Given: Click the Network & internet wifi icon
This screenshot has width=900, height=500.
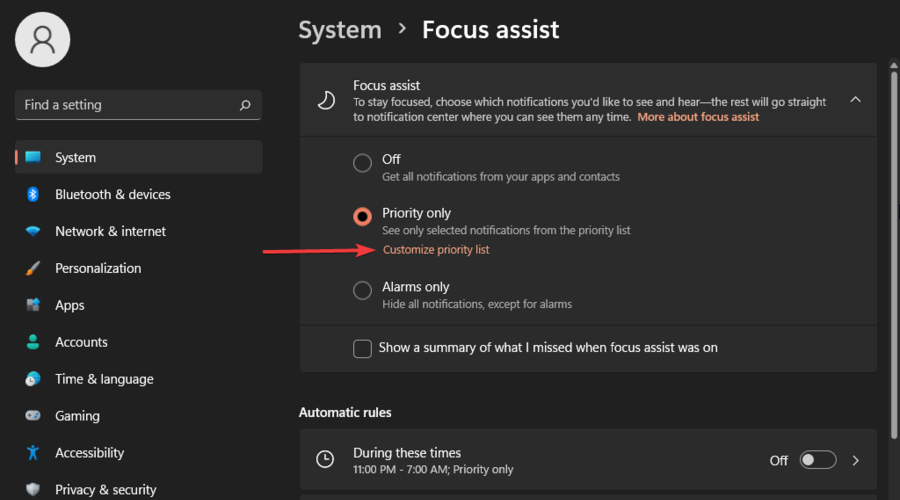Looking at the screenshot, I should (x=33, y=231).
